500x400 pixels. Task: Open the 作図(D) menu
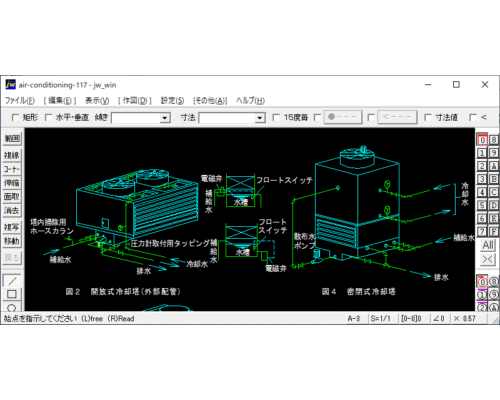click(135, 100)
